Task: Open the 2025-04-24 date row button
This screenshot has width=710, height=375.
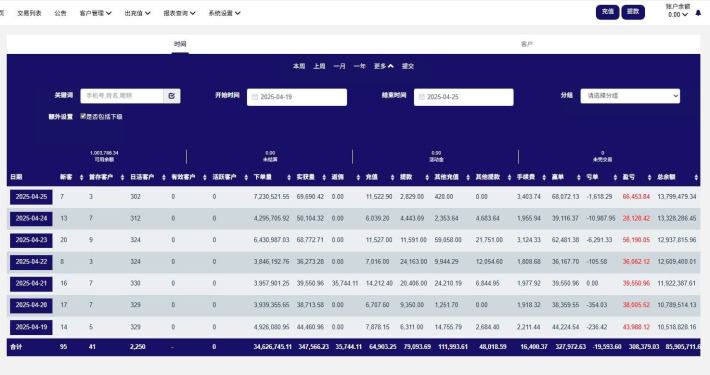Action: pyautogui.click(x=31, y=218)
